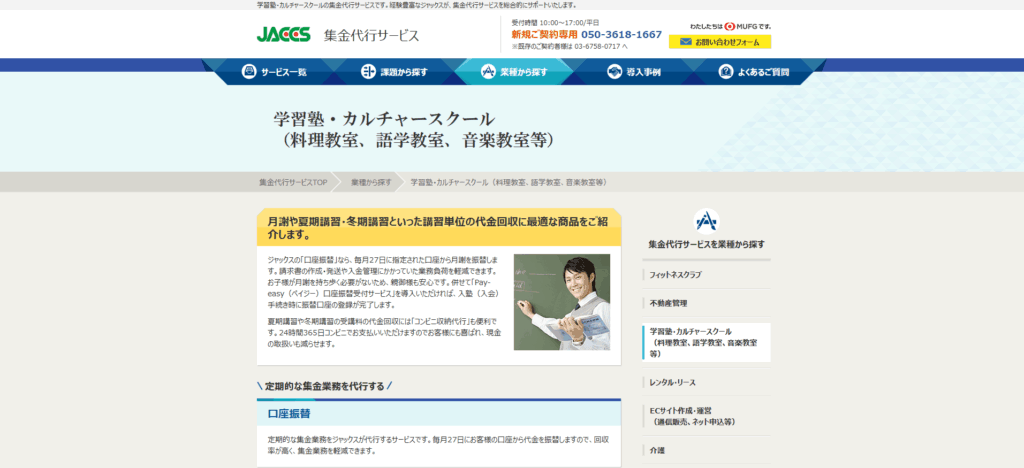Click the 業種から探す nav icon
The height and width of the screenshot is (468, 1024).
pyautogui.click(x=488, y=72)
